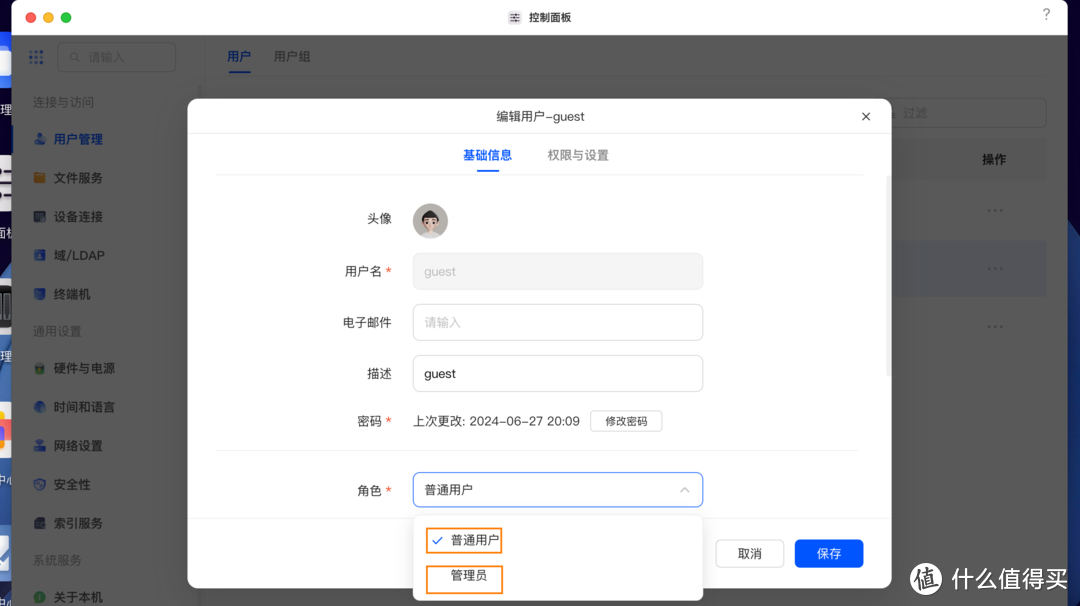
Task: Click the 终端机 sidebar icon
Action: pos(40,295)
